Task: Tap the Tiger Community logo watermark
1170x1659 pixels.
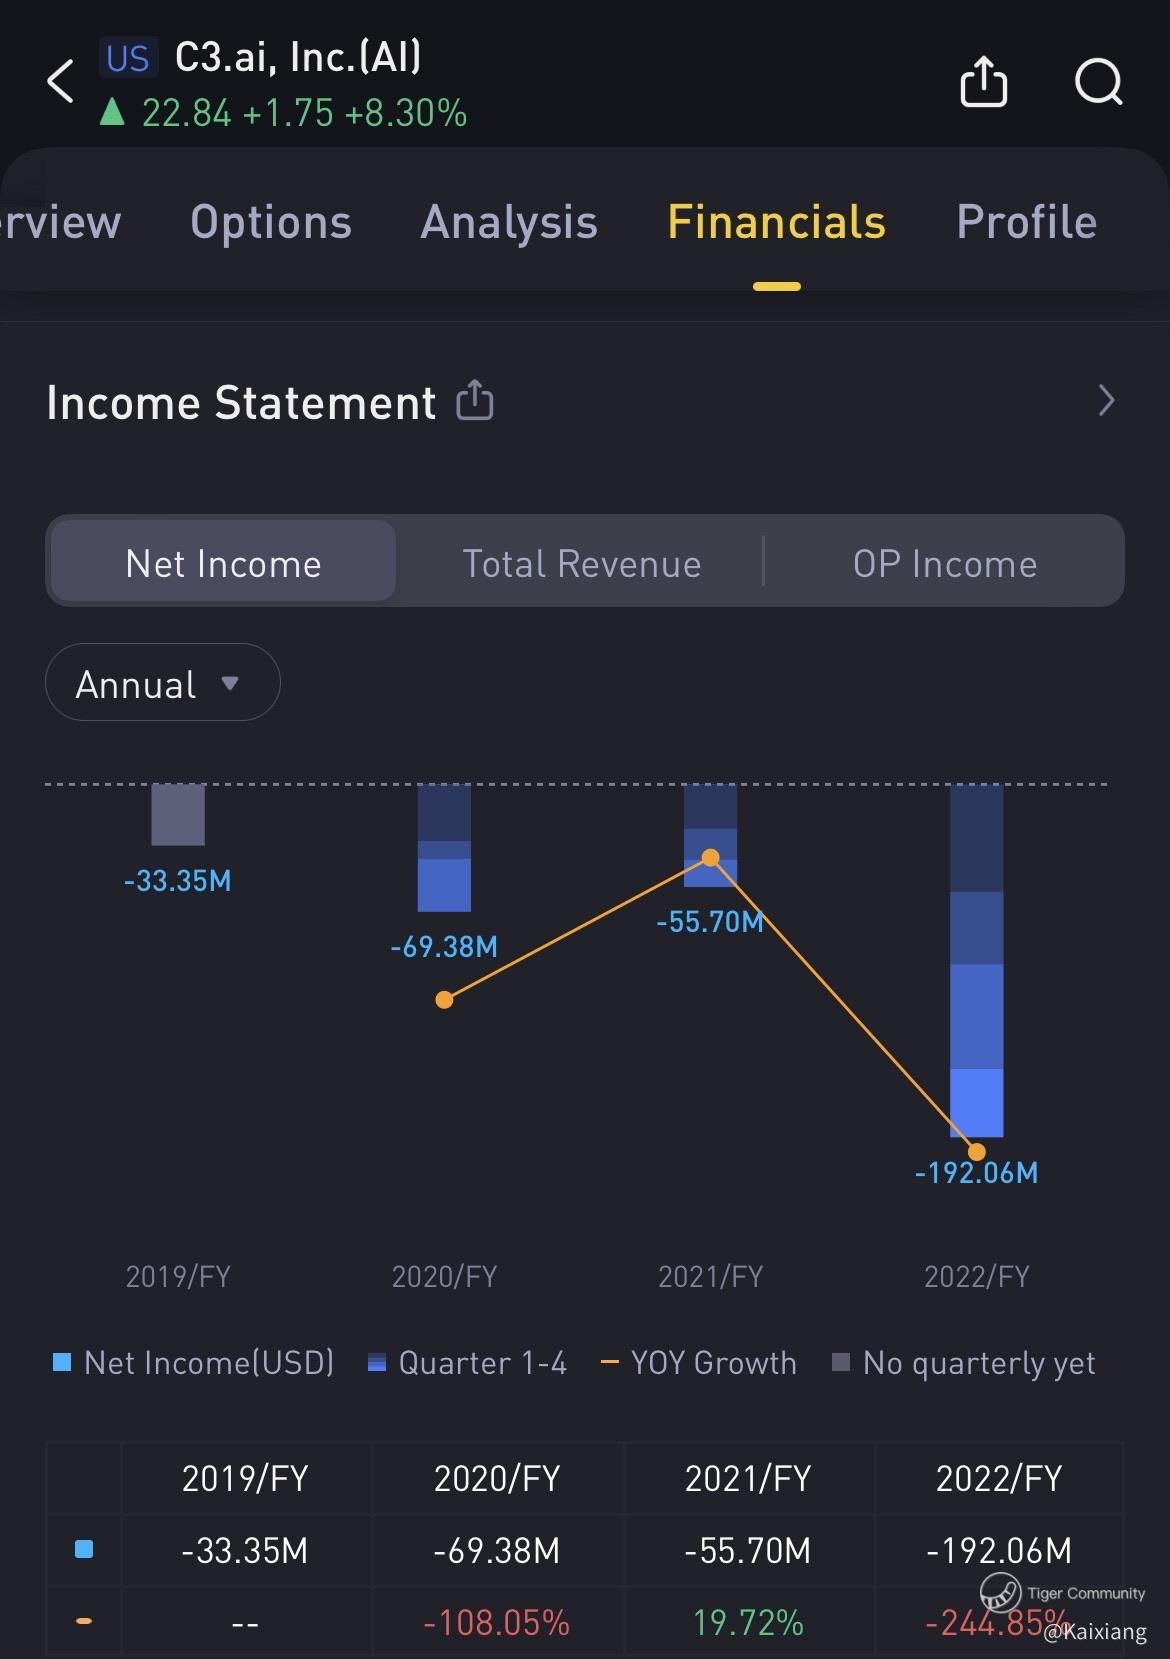Action: point(1000,1591)
